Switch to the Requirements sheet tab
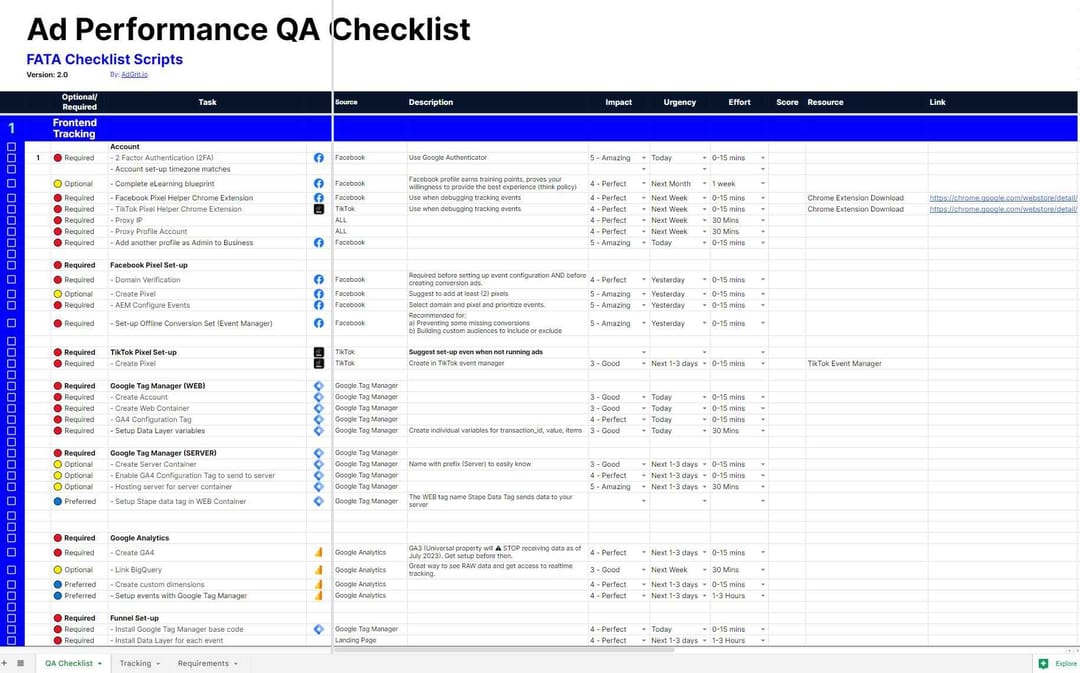Viewport: 1080px width, 673px height. click(x=203, y=663)
